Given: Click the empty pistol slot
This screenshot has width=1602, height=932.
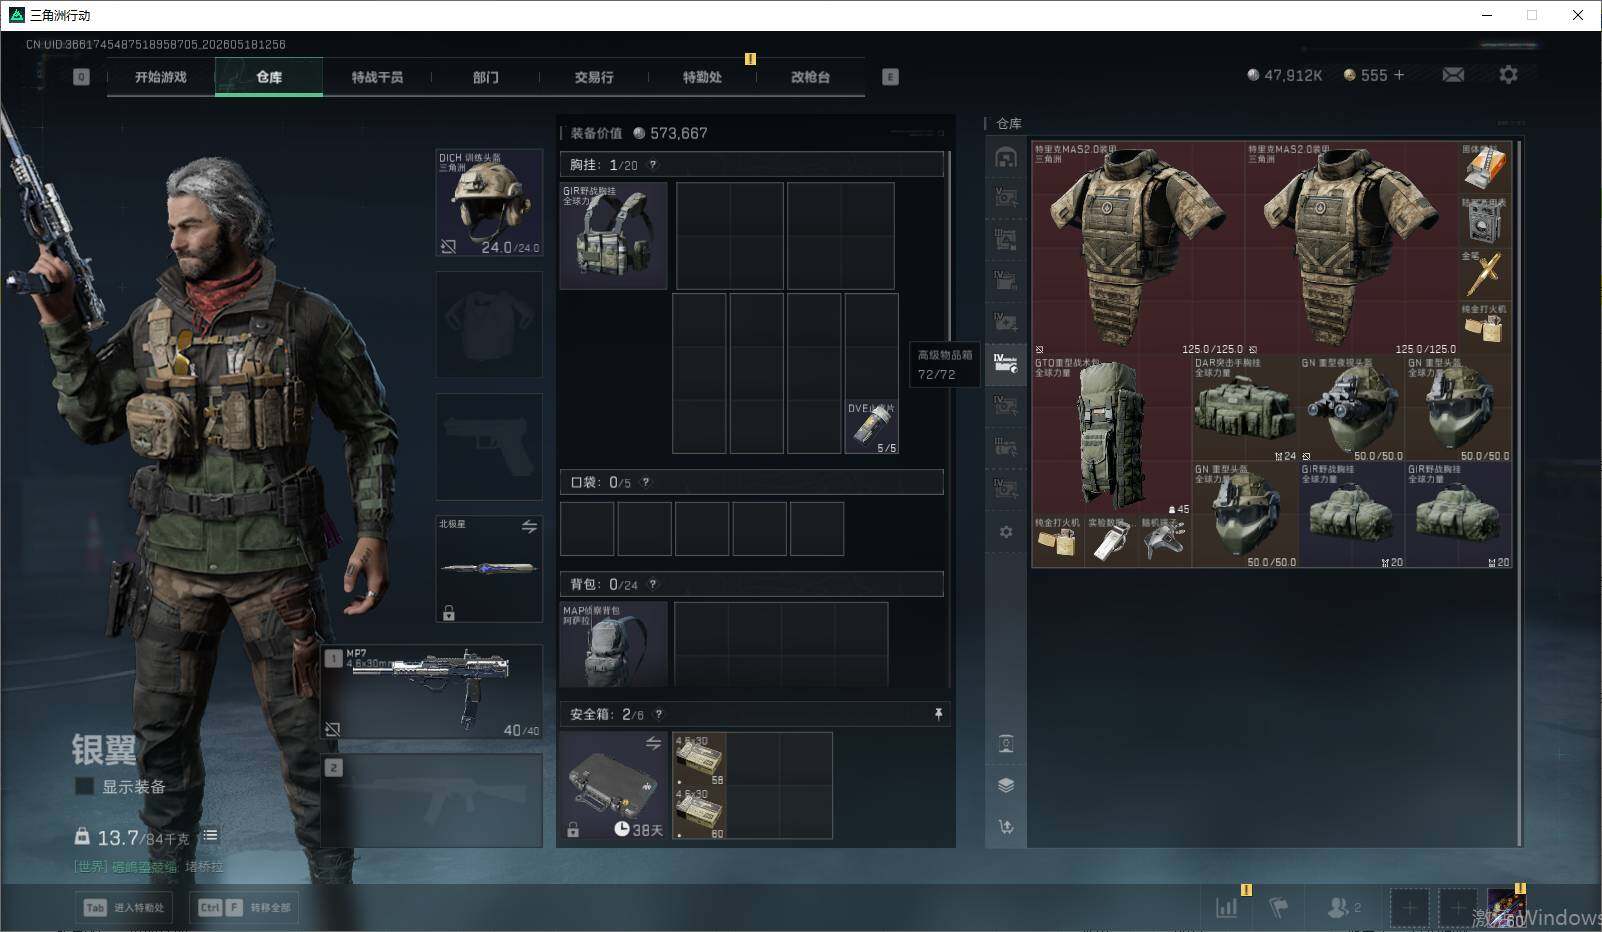Looking at the screenshot, I should click(489, 446).
